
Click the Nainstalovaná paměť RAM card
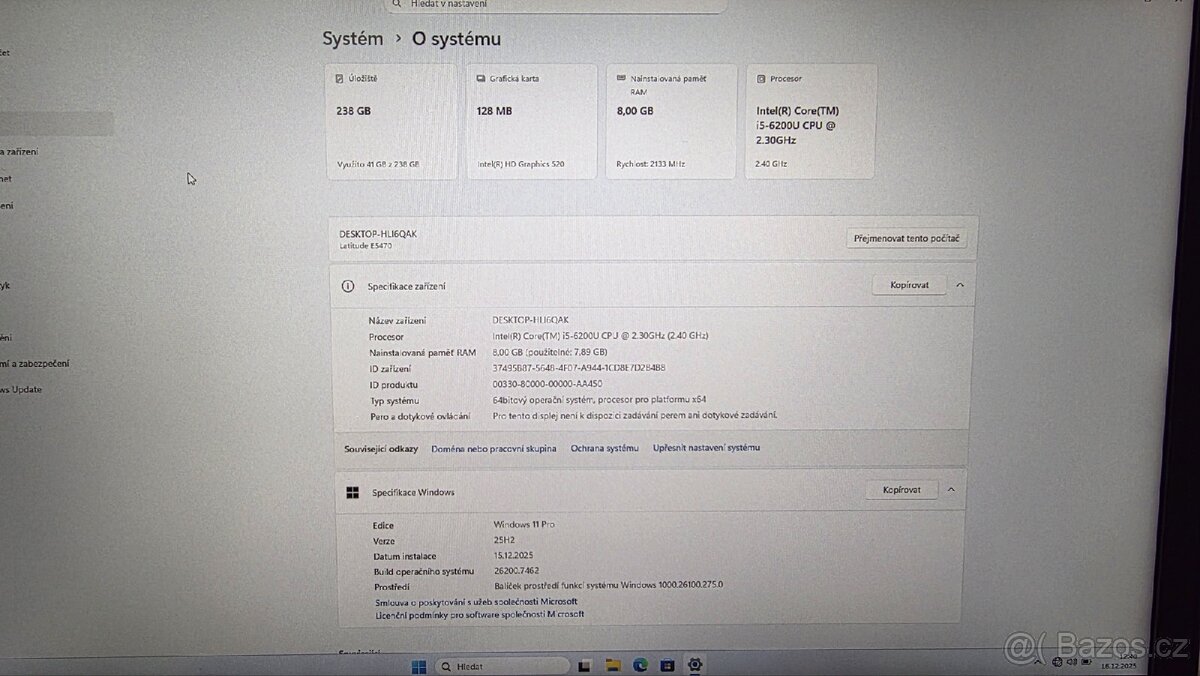click(x=670, y=120)
